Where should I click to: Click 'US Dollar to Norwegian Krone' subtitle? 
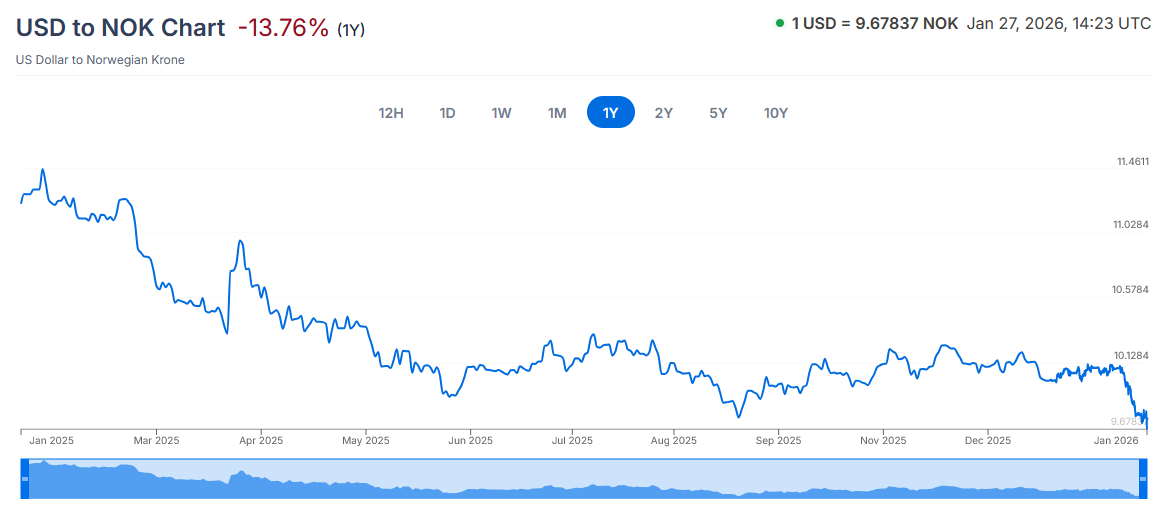(100, 60)
